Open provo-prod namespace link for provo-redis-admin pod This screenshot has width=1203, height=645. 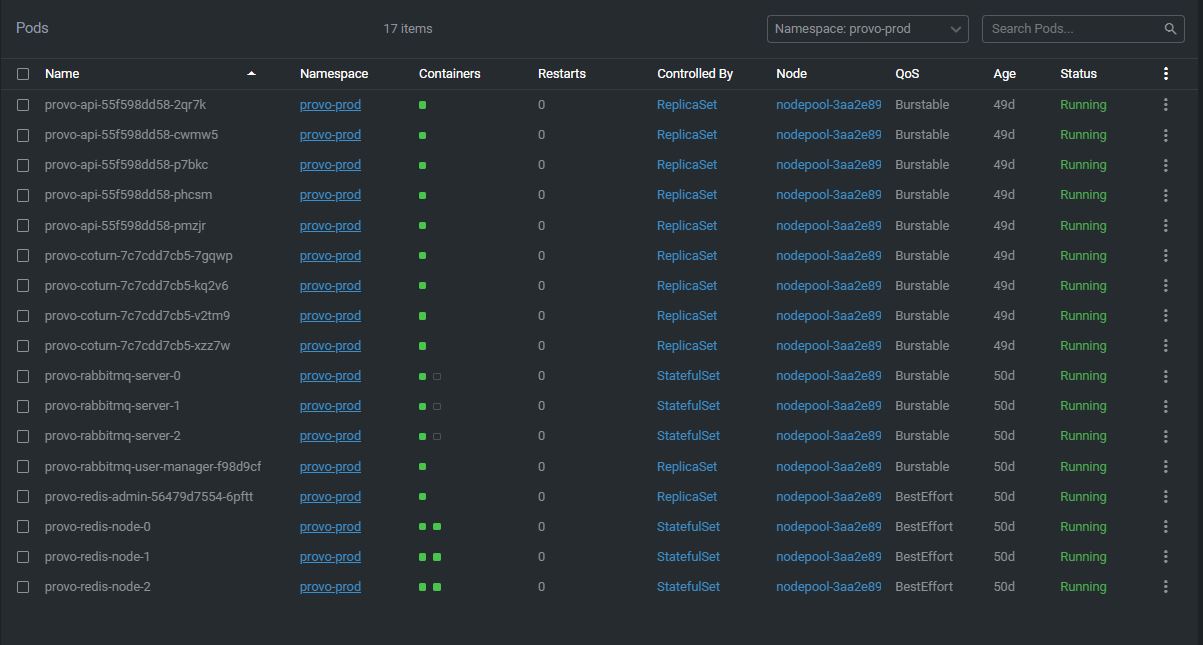pyautogui.click(x=330, y=497)
